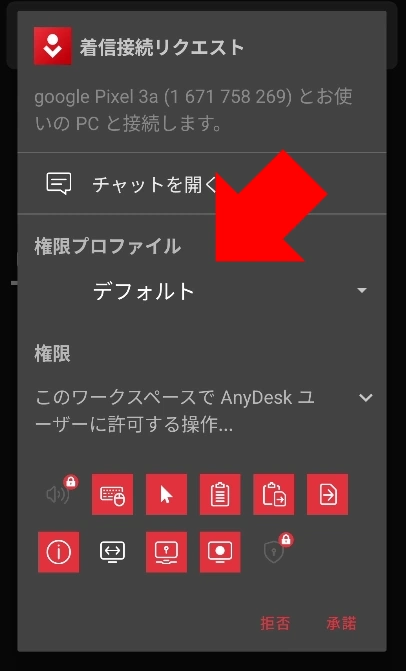This screenshot has width=406, height=671.
Task: Expand the permissions description chevron
Action: click(366, 398)
